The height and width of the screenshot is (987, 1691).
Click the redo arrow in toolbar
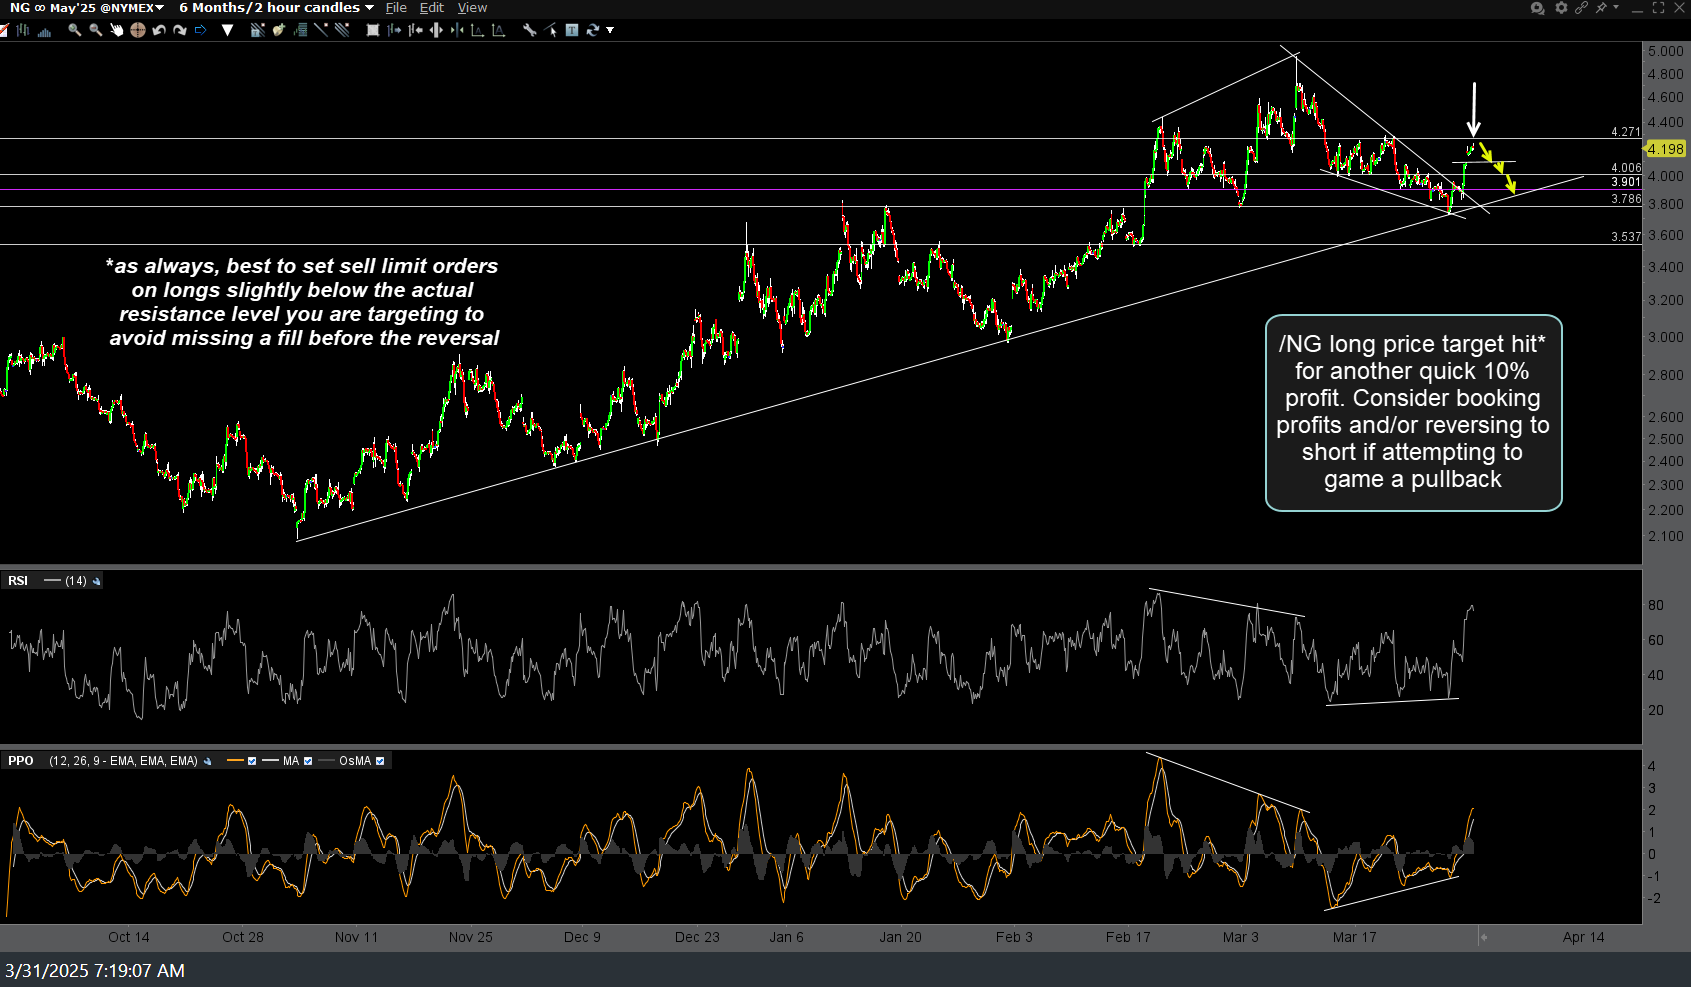coord(180,30)
